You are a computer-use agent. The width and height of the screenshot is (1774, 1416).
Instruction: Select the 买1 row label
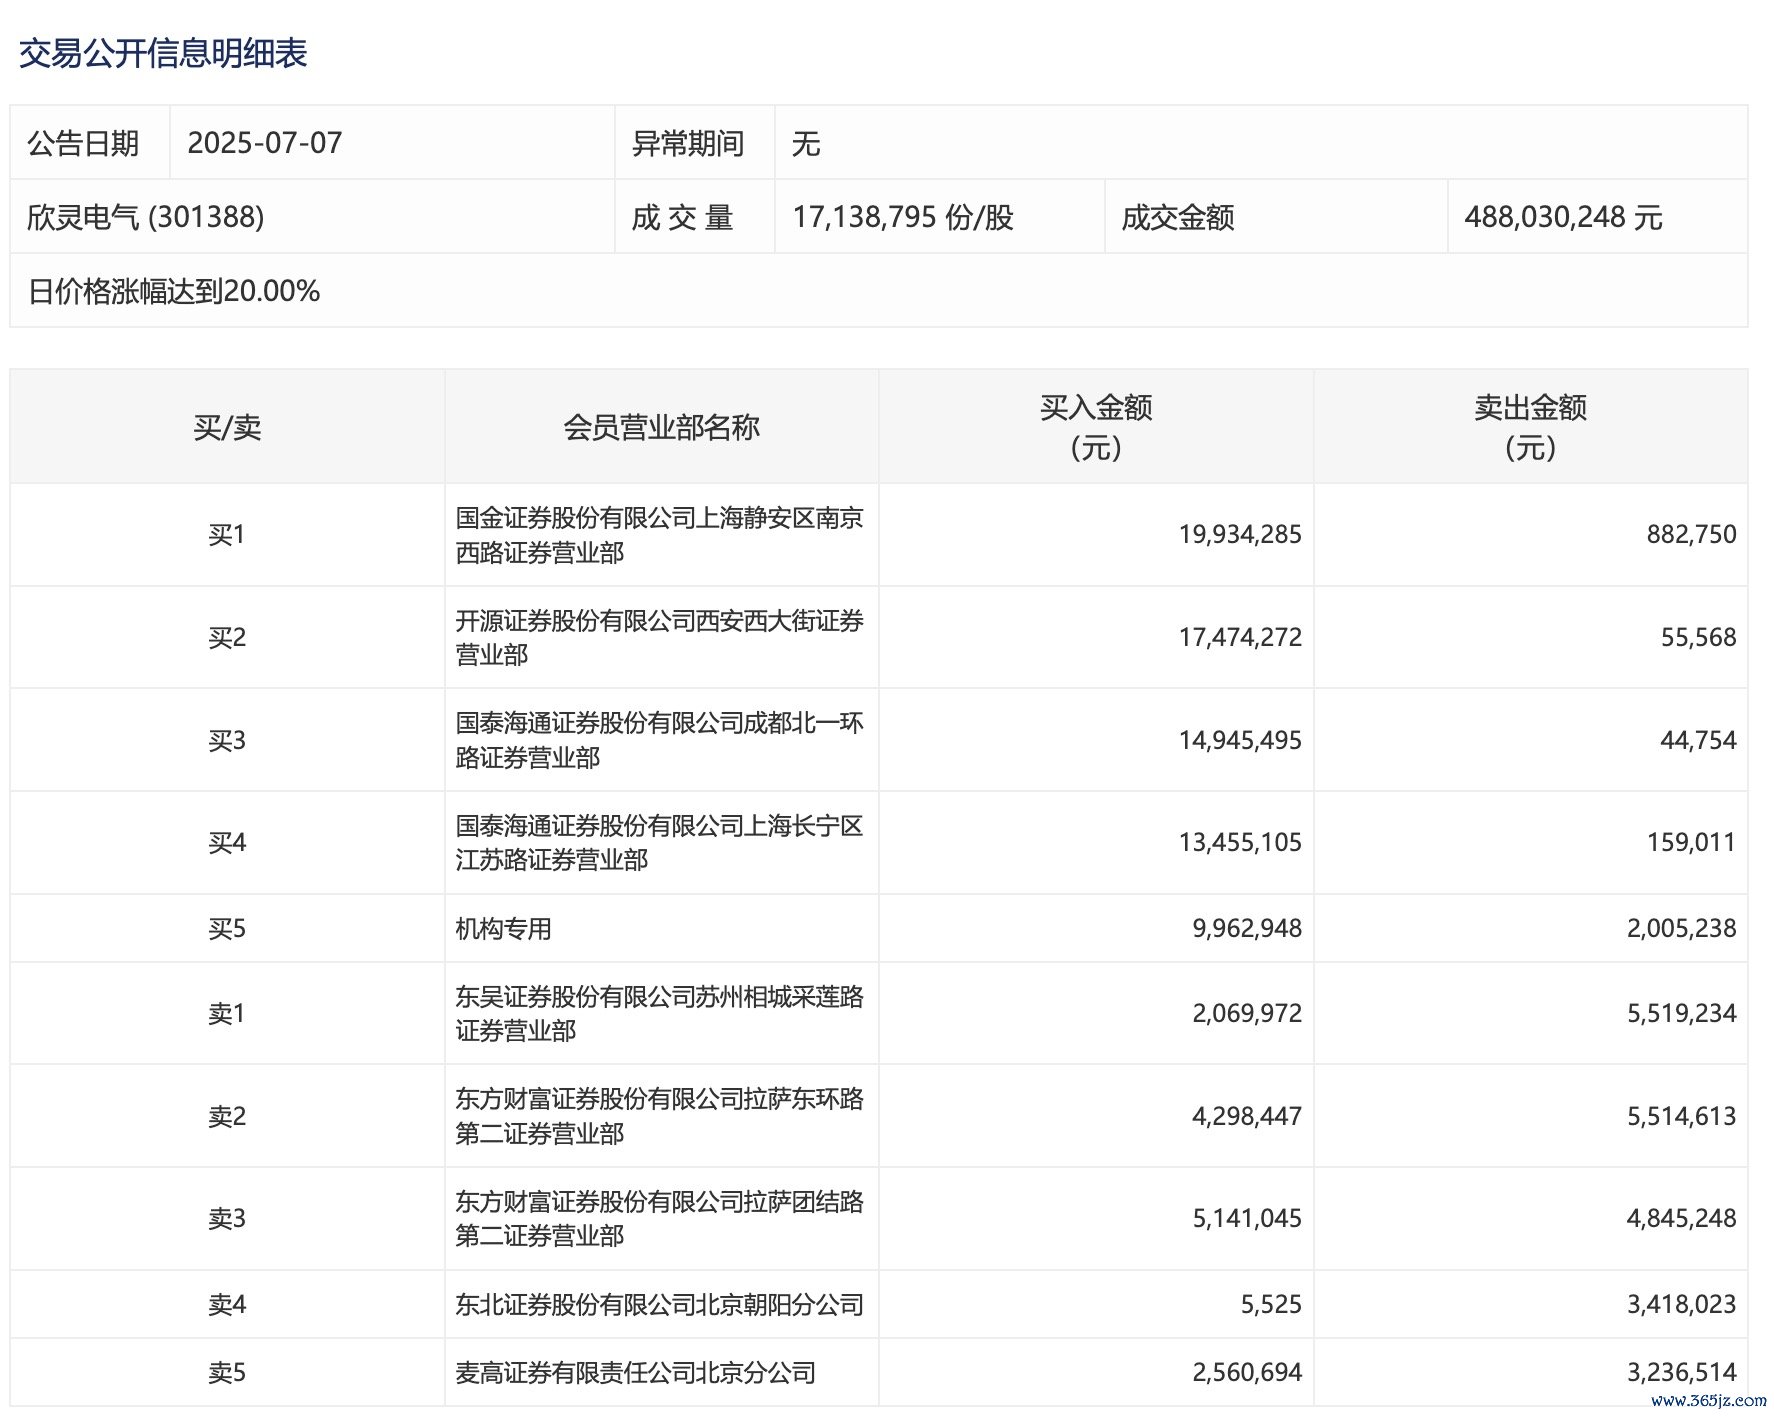click(227, 535)
